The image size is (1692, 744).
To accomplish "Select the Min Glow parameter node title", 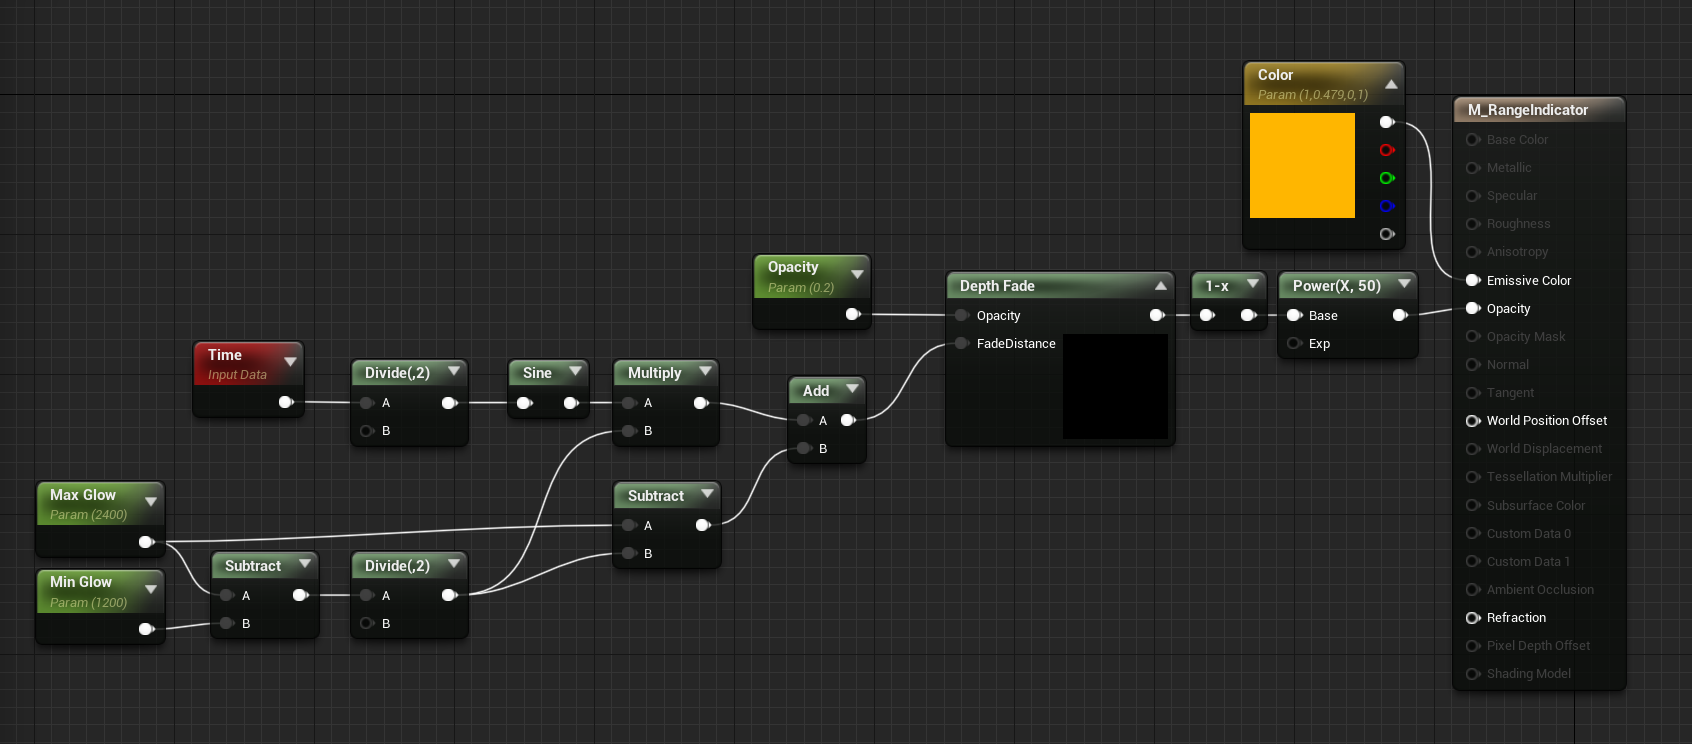I will [x=81, y=582].
